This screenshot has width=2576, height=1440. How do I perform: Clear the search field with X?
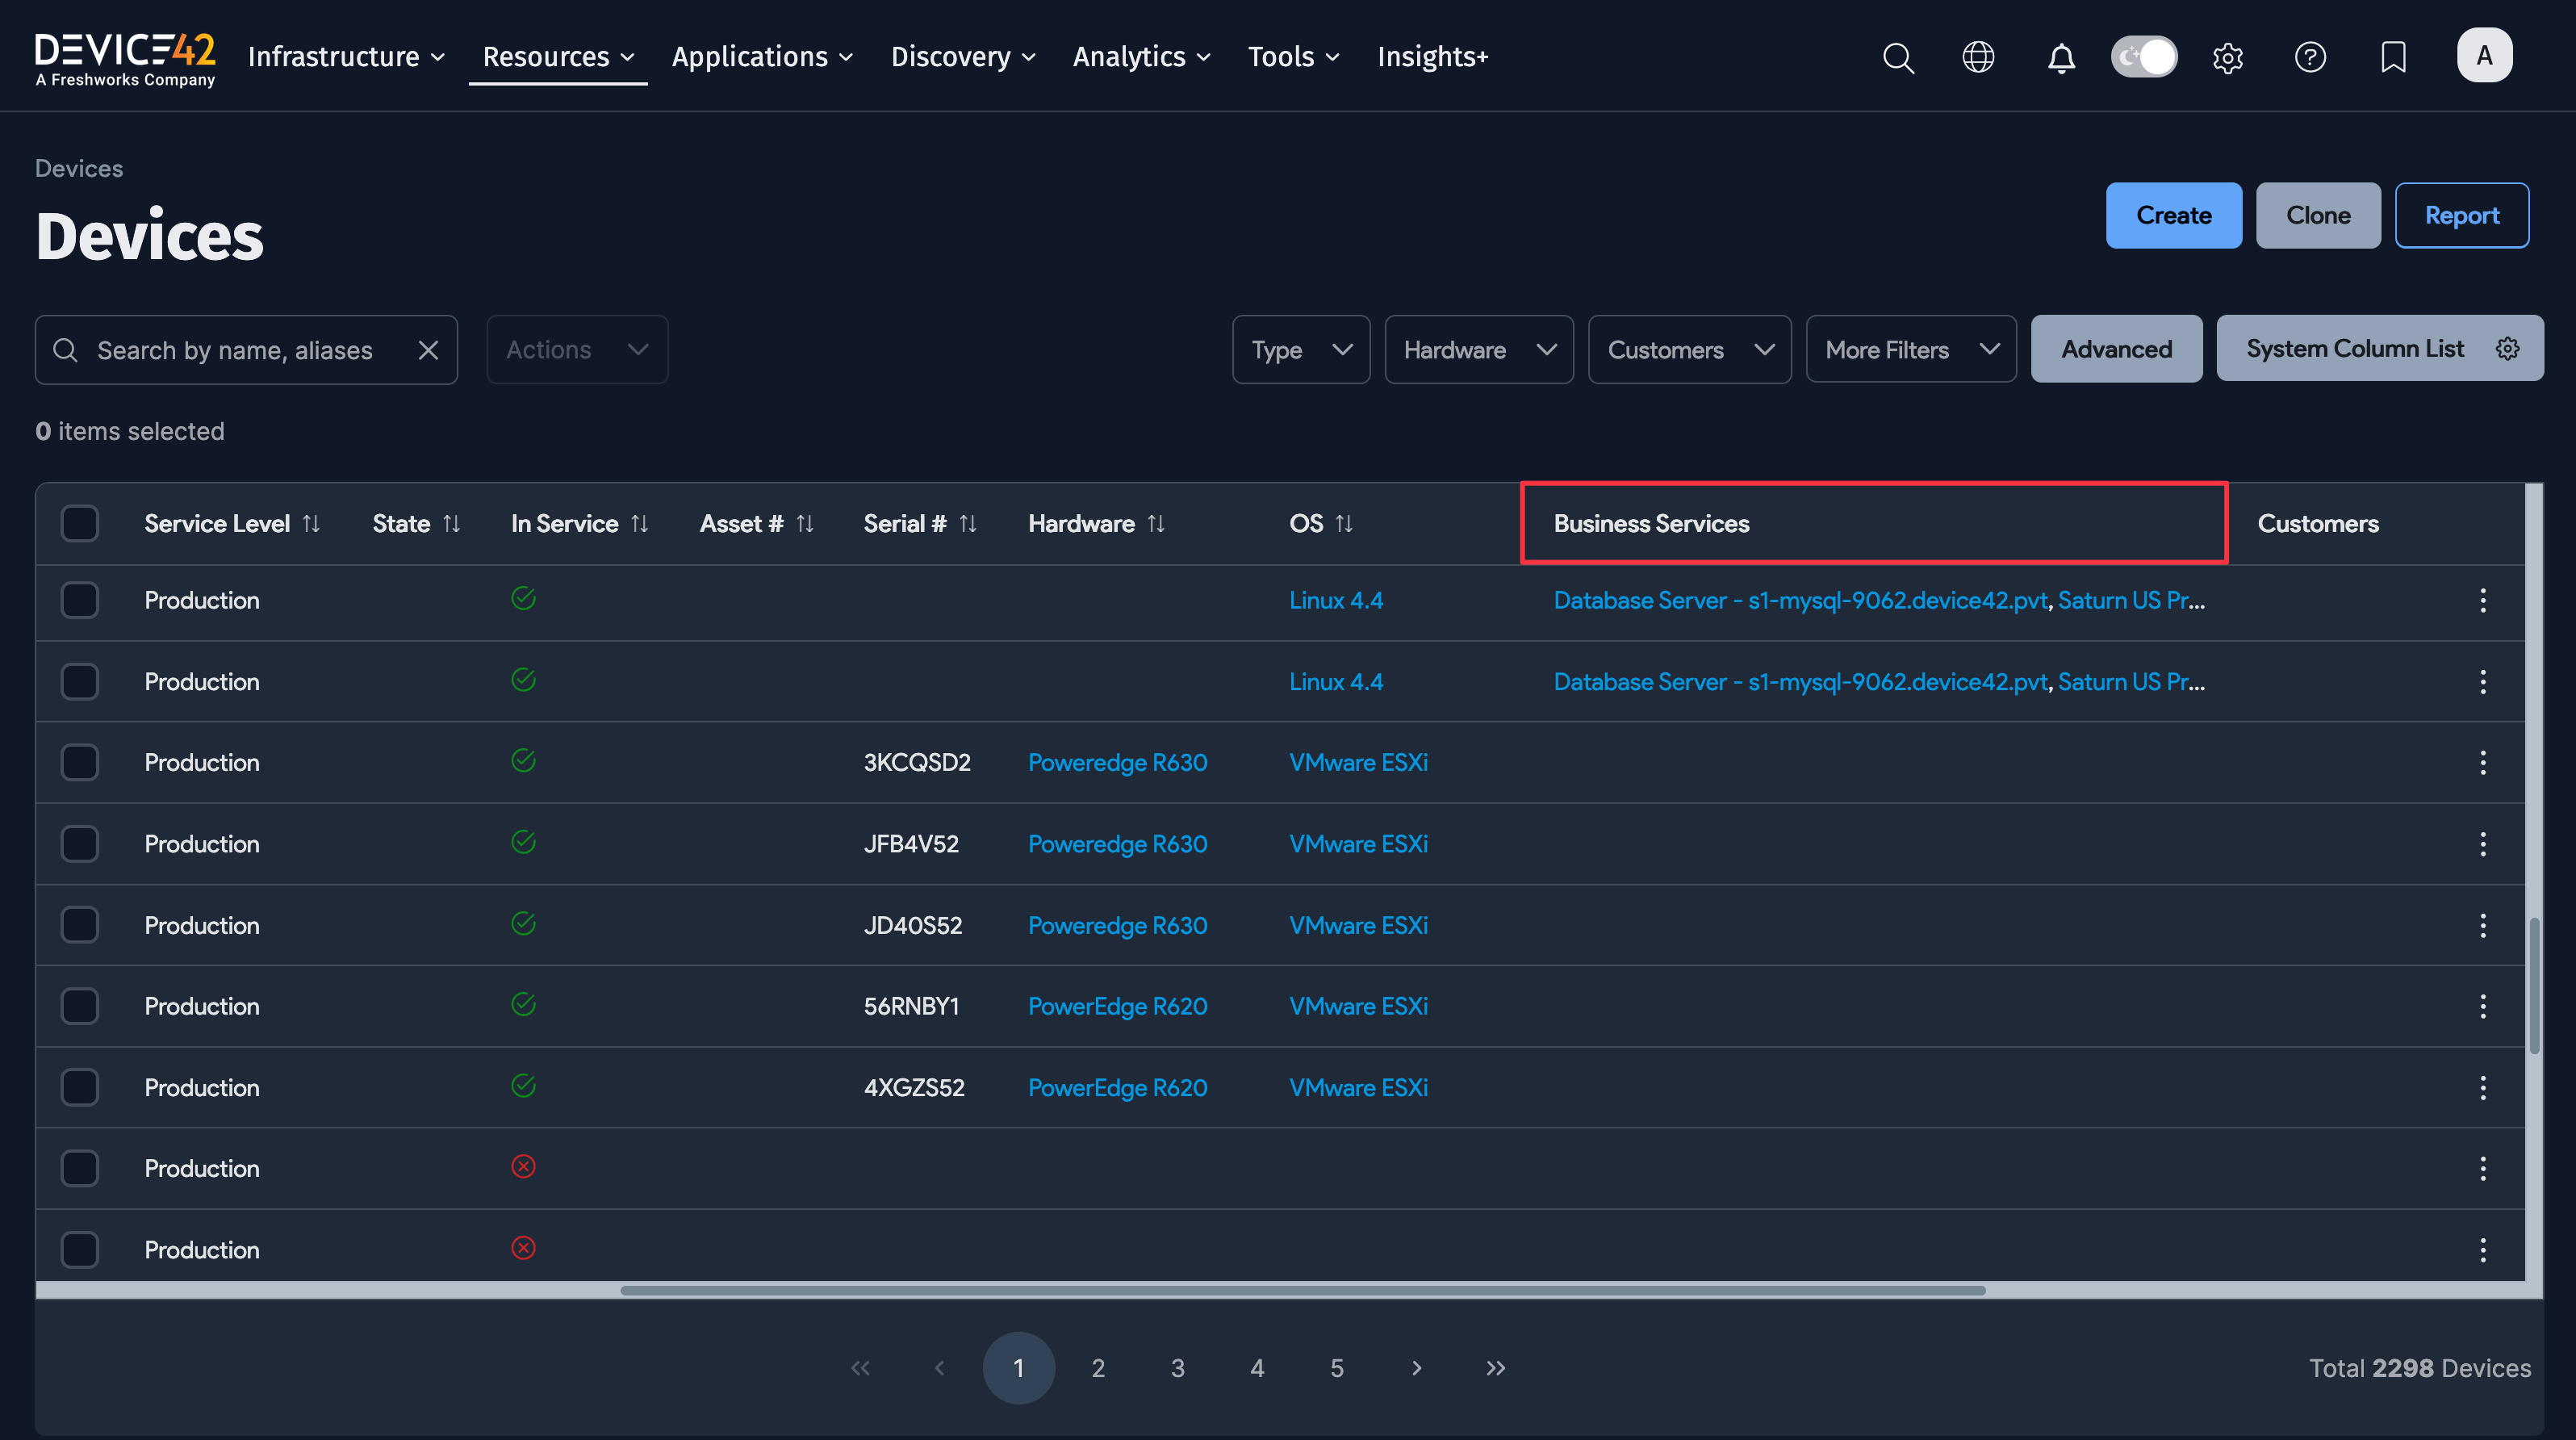pyautogui.click(x=428, y=350)
